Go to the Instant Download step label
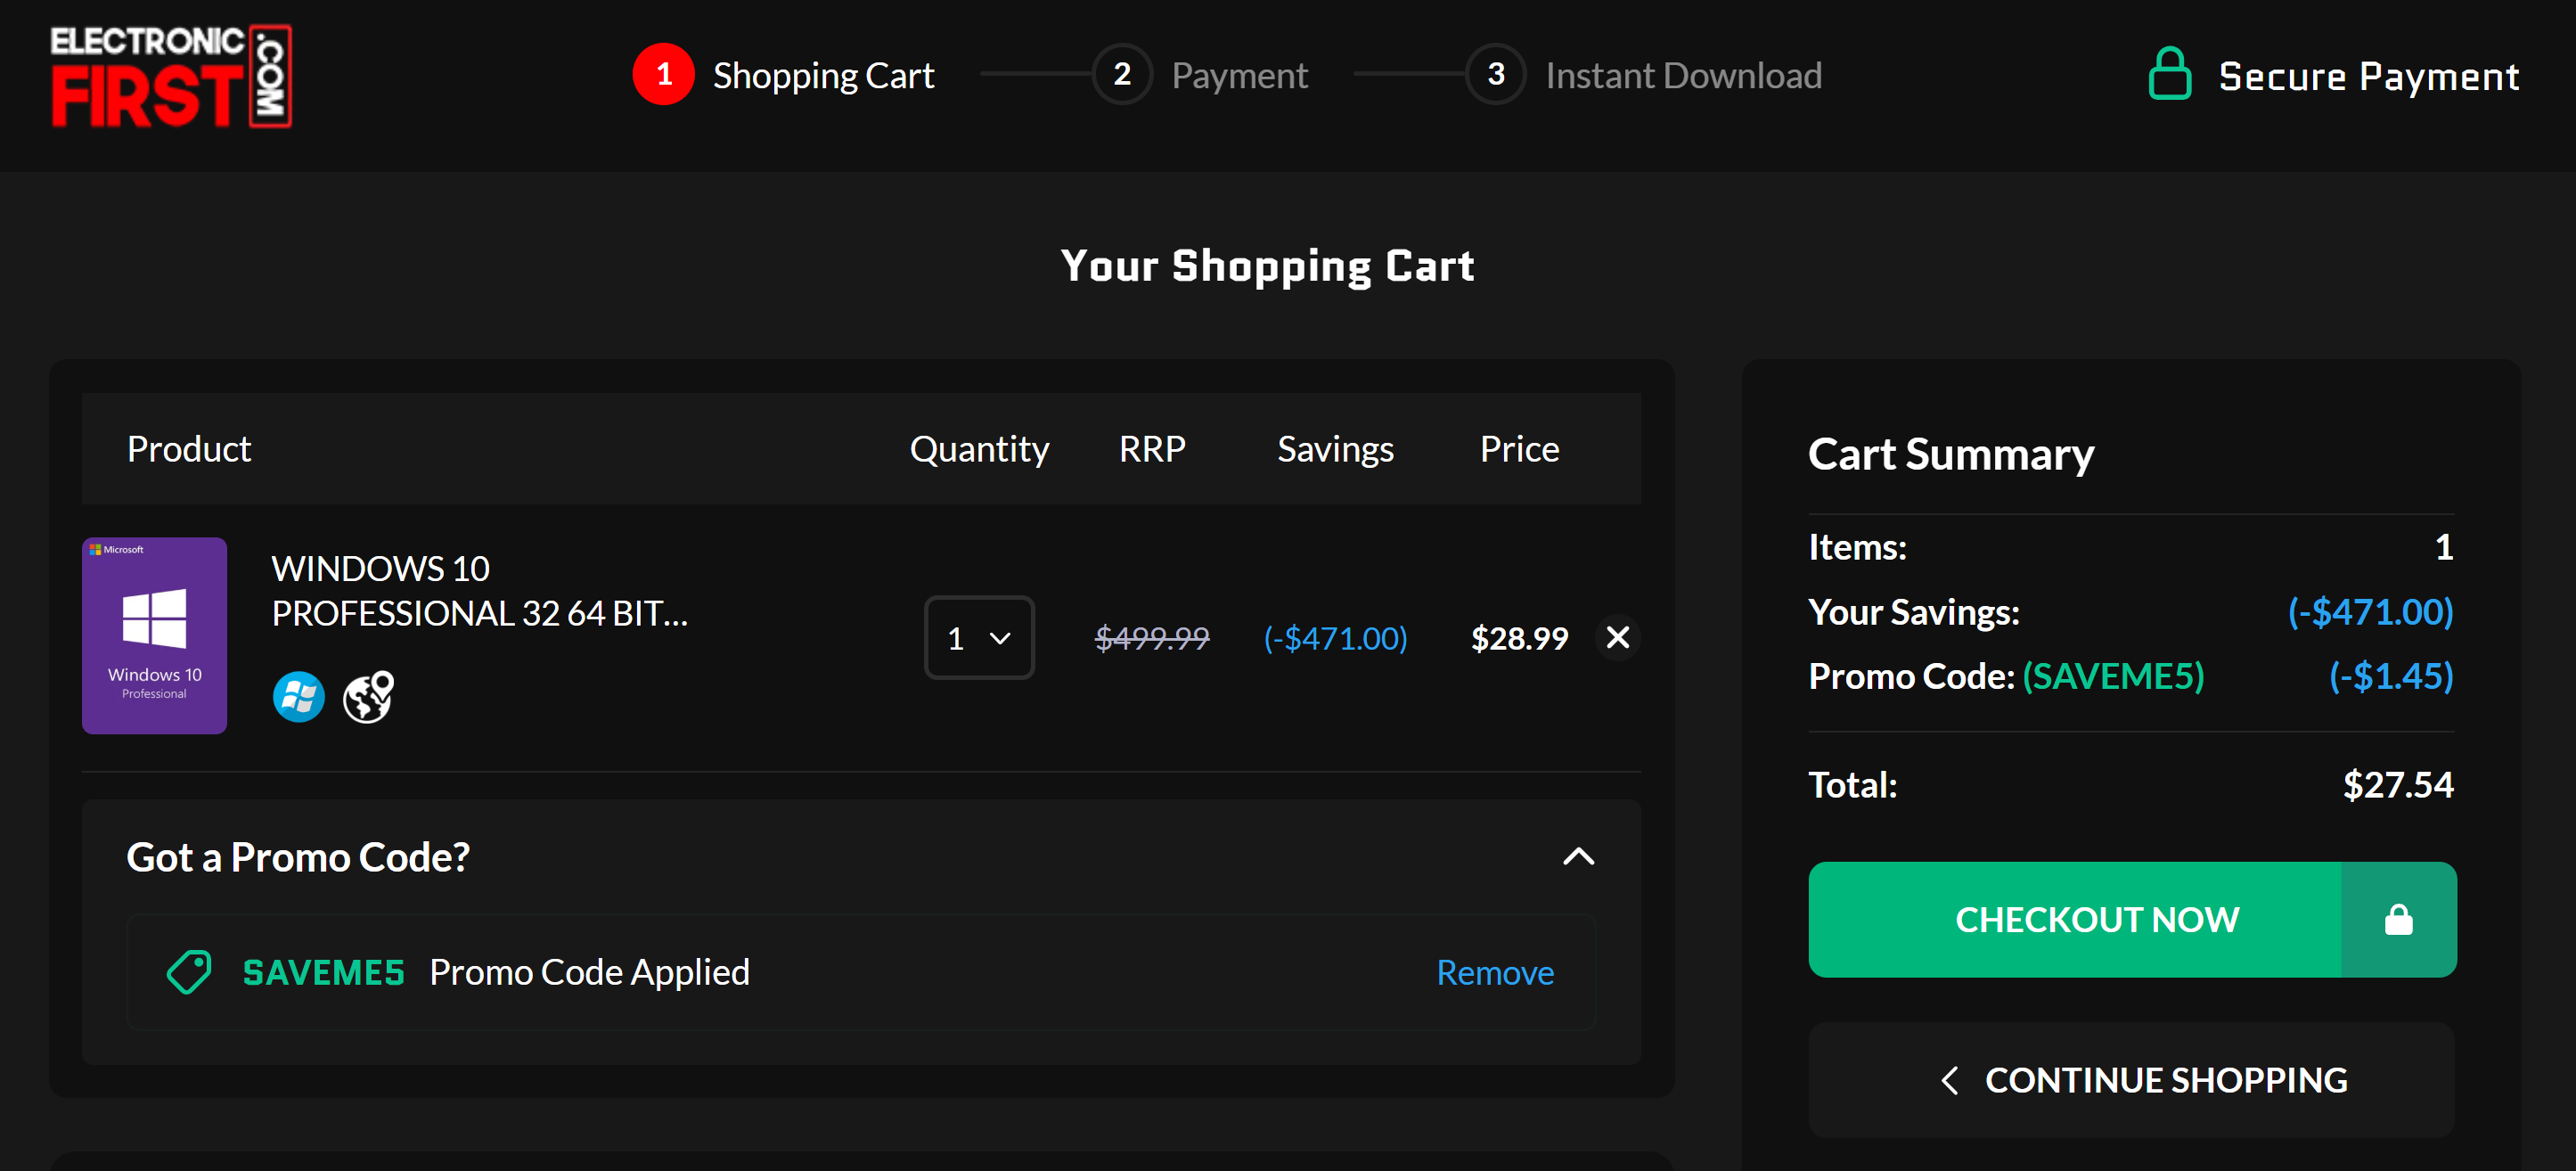Image resolution: width=2576 pixels, height=1171 pixels. coord(1683,76)
